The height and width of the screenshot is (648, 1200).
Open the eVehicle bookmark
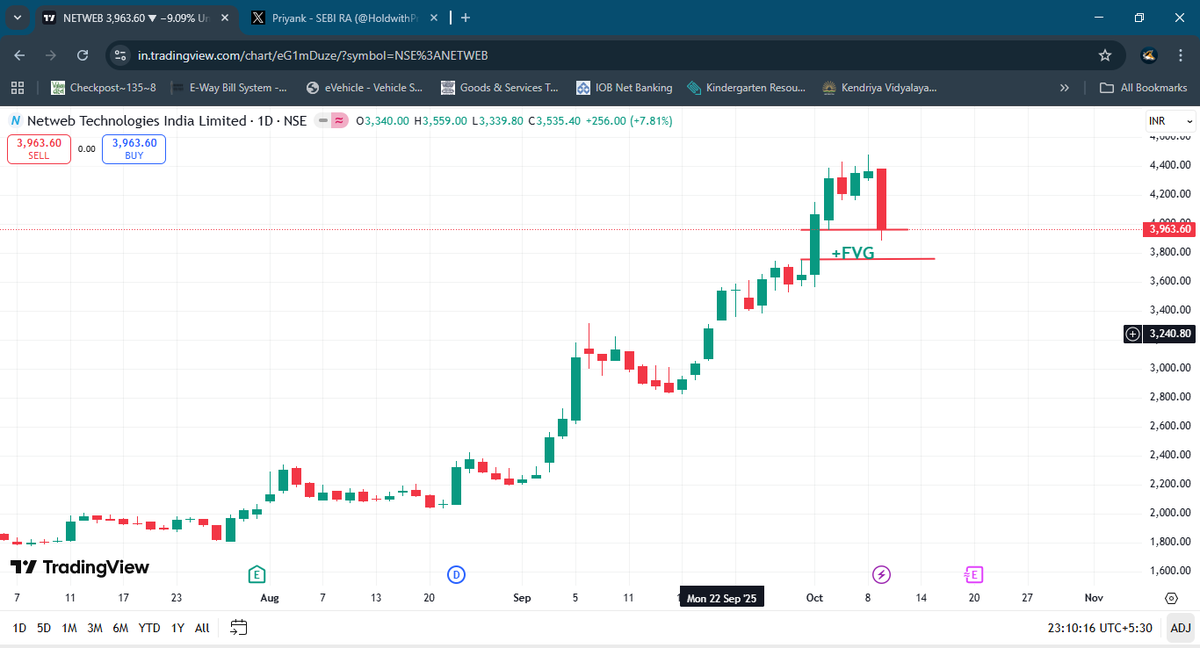click(365, 88)
